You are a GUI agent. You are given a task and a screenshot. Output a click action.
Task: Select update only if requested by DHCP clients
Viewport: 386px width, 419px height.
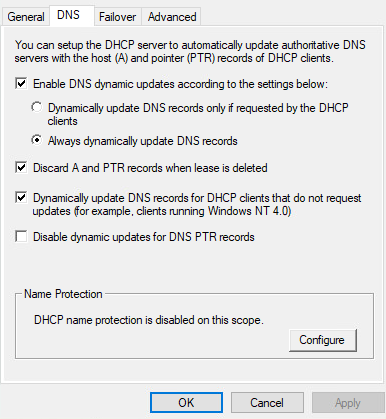click(37, 107)
